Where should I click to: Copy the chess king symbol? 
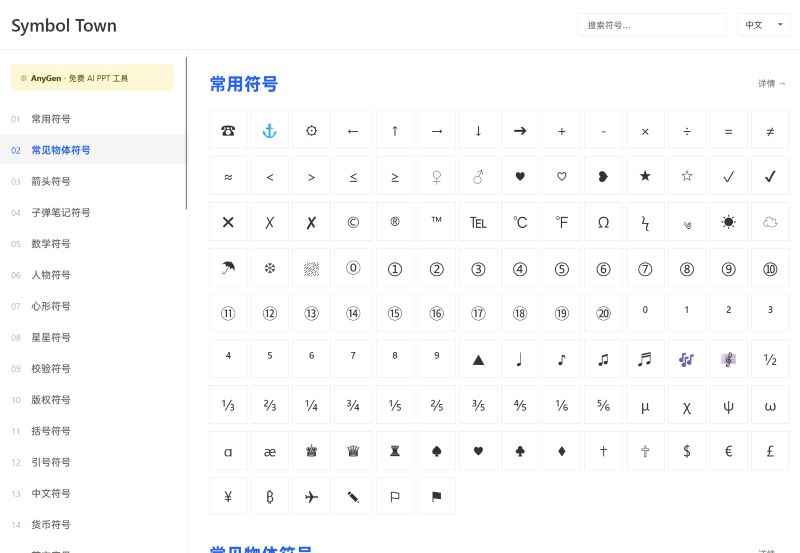coord(311,451)
